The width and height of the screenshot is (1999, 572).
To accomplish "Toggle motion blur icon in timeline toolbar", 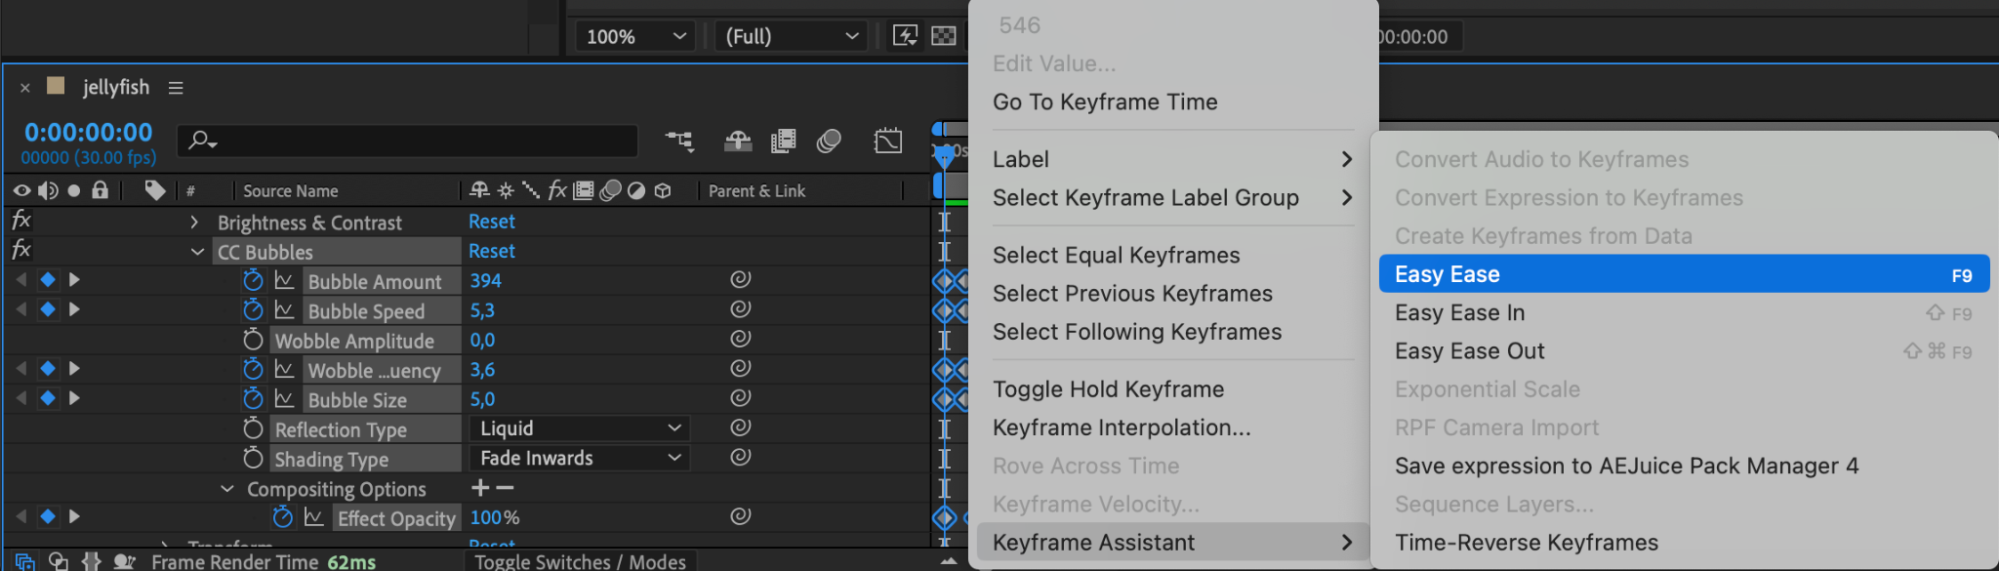I will click(829, 141).
